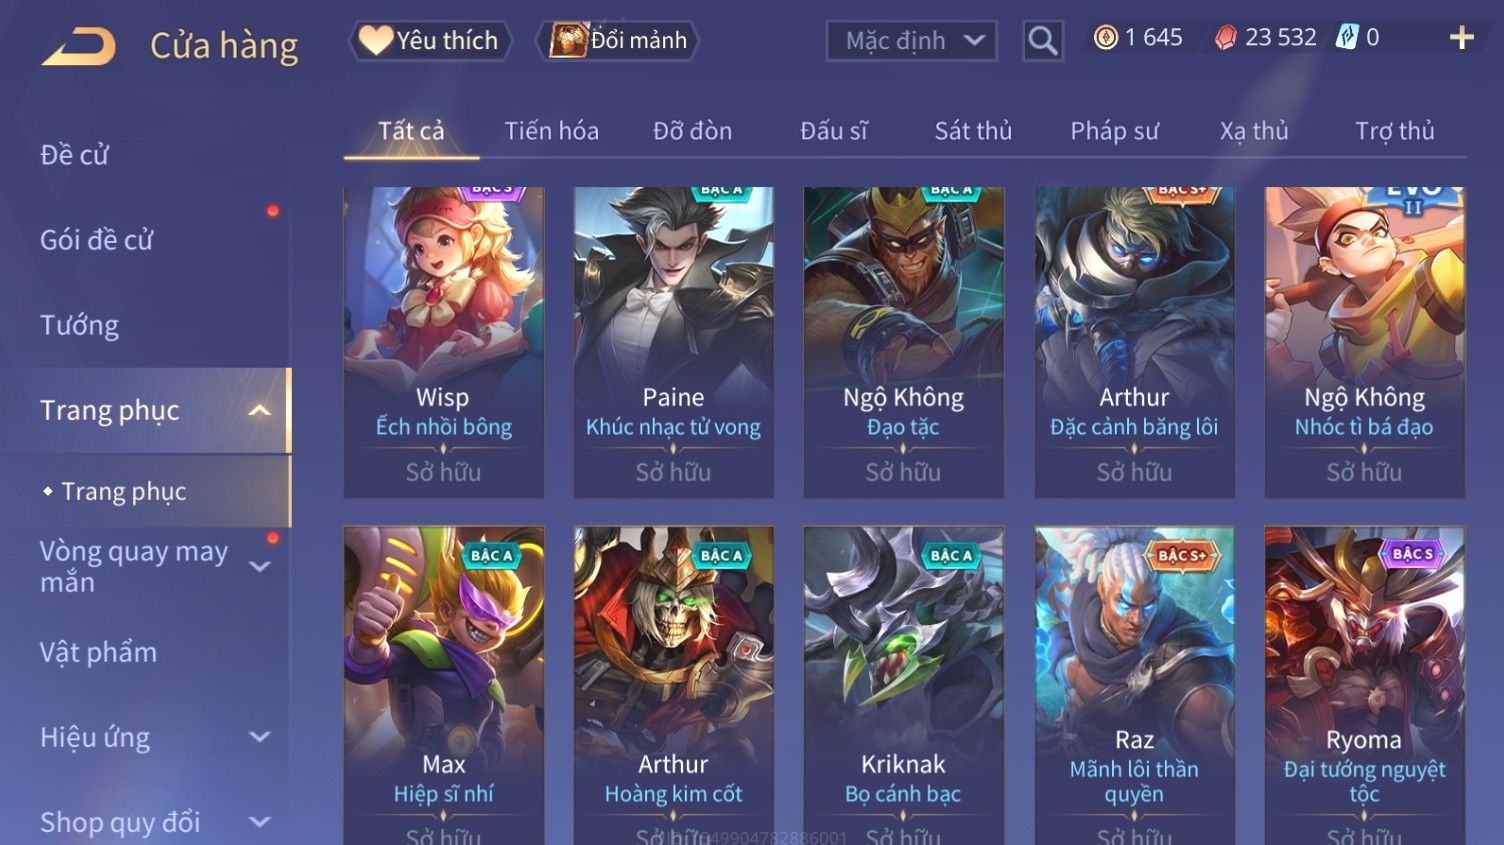1504x845 pixels.
Task: Open Raz Mãnh lôi thần quyền skin card
Action: point(1134,685)
